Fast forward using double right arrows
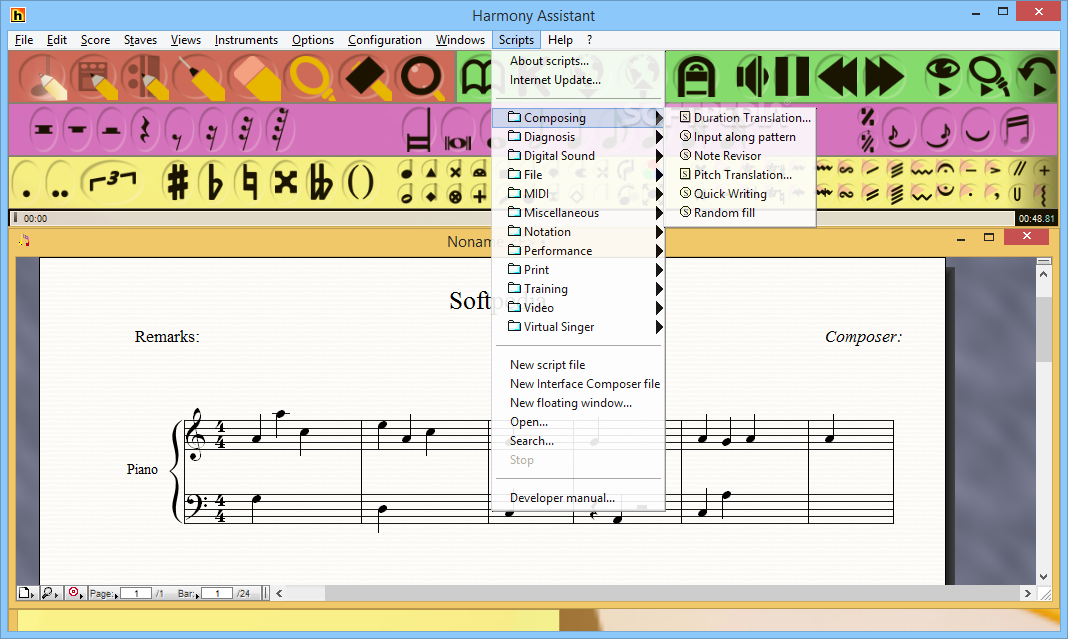1068x639 pixels. click(884, 76)
